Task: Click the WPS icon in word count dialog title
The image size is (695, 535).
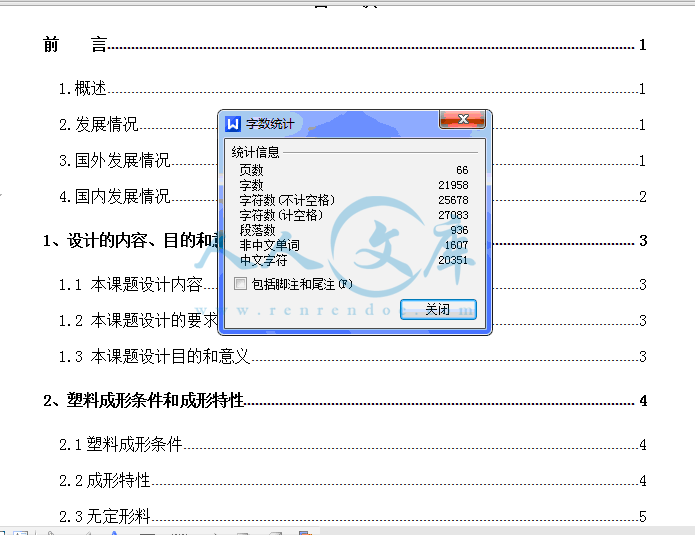Action: [x=233, y=124]
